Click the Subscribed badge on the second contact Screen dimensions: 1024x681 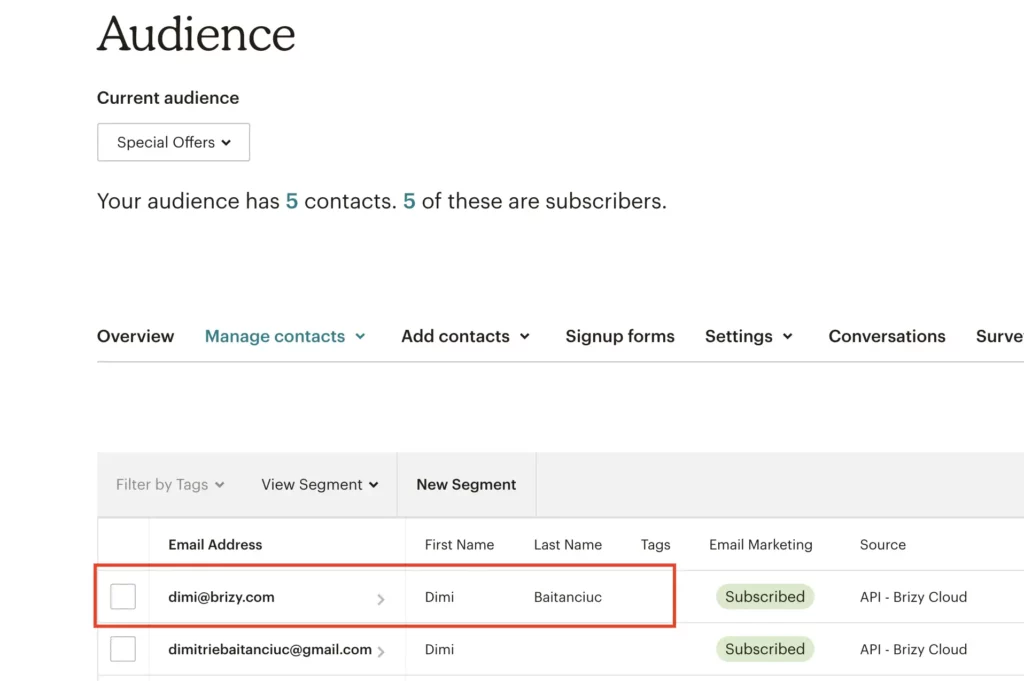click(764, 649)
